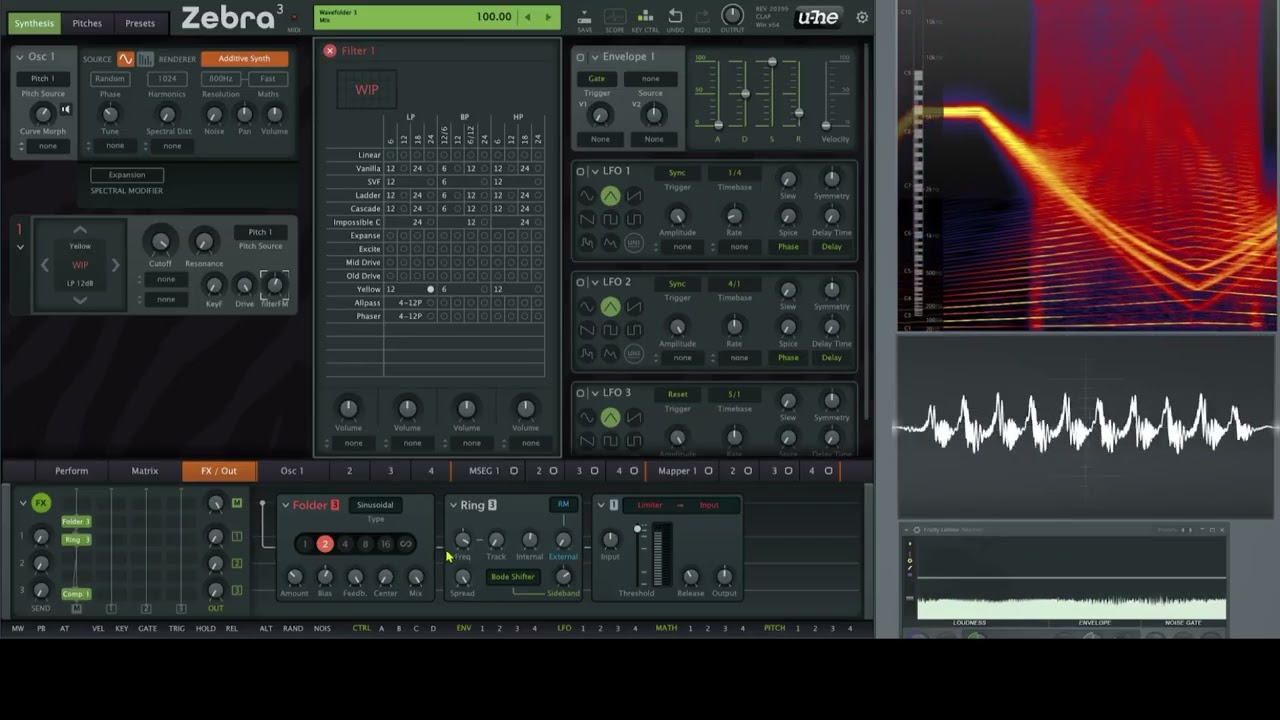The height and width of the screenshot is (720, 1280).
Task: Select the saw up waveform in LFO 3
Action: (633, 418)
